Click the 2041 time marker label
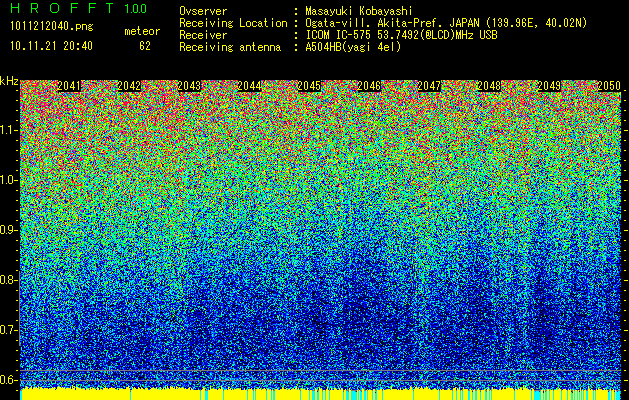Image resolution: width=629 pixels, height=400 pixels. 69,86
